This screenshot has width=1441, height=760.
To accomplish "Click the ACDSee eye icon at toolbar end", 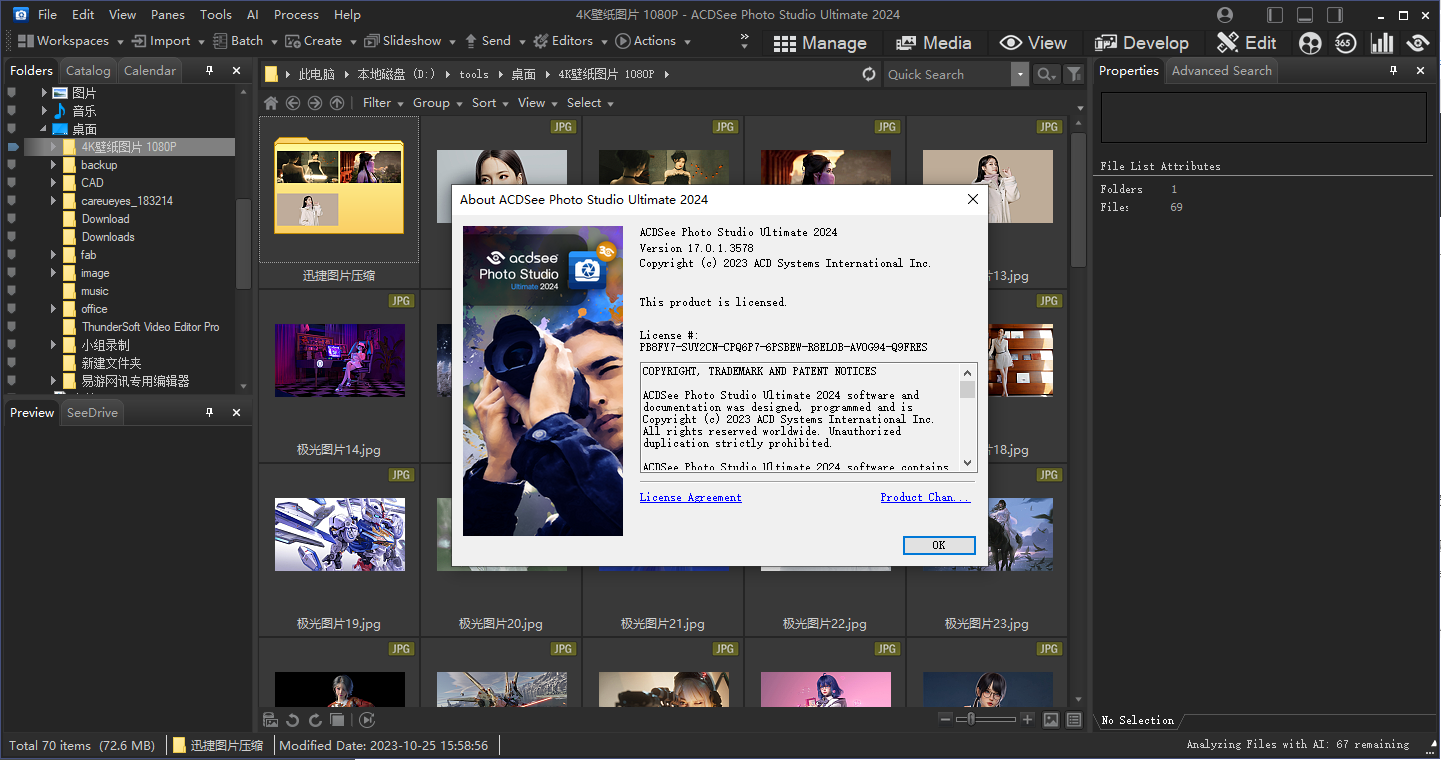I will tap(1418, 43).
